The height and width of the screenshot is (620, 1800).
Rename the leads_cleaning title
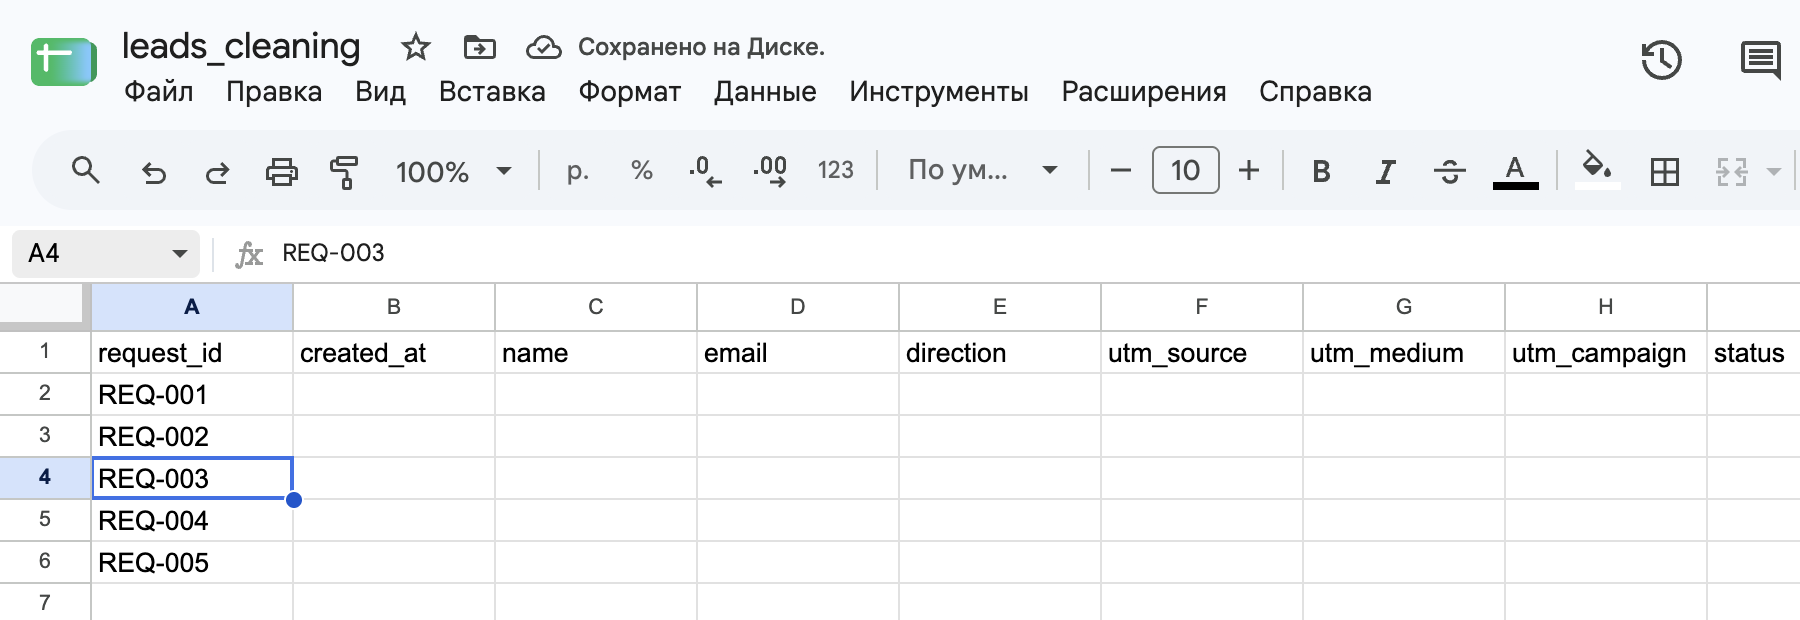pyautogui.click(x=241, y=46)
